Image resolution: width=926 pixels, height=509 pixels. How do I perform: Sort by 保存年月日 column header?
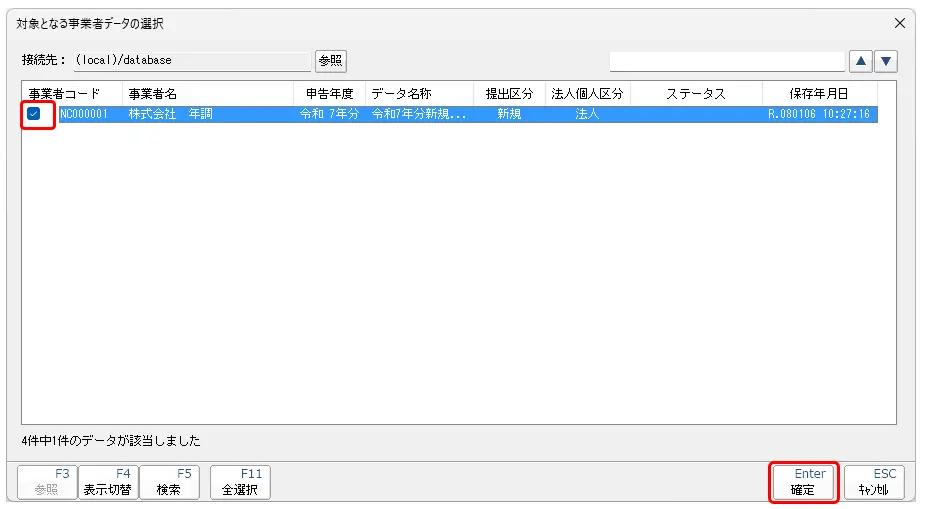click(818, 94)
